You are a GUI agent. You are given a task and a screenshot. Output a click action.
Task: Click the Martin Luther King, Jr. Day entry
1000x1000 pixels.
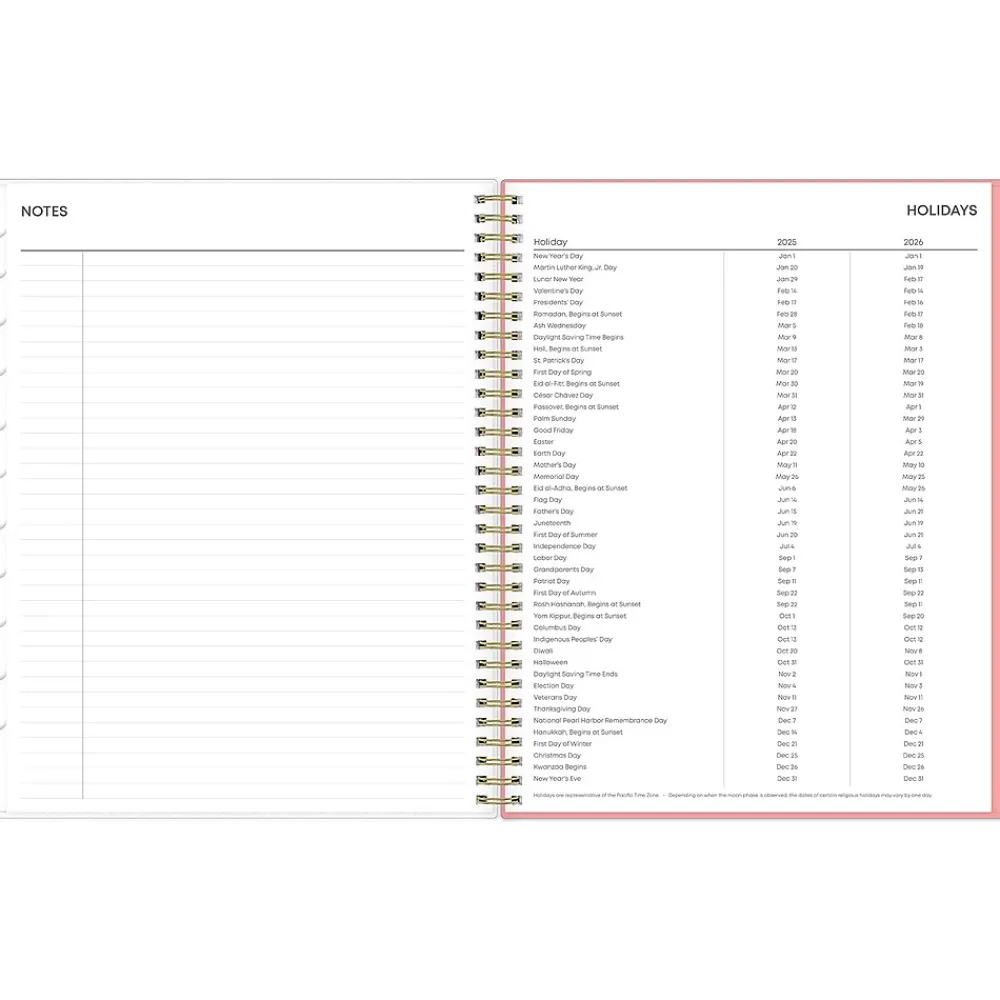(x=575, y=268)
